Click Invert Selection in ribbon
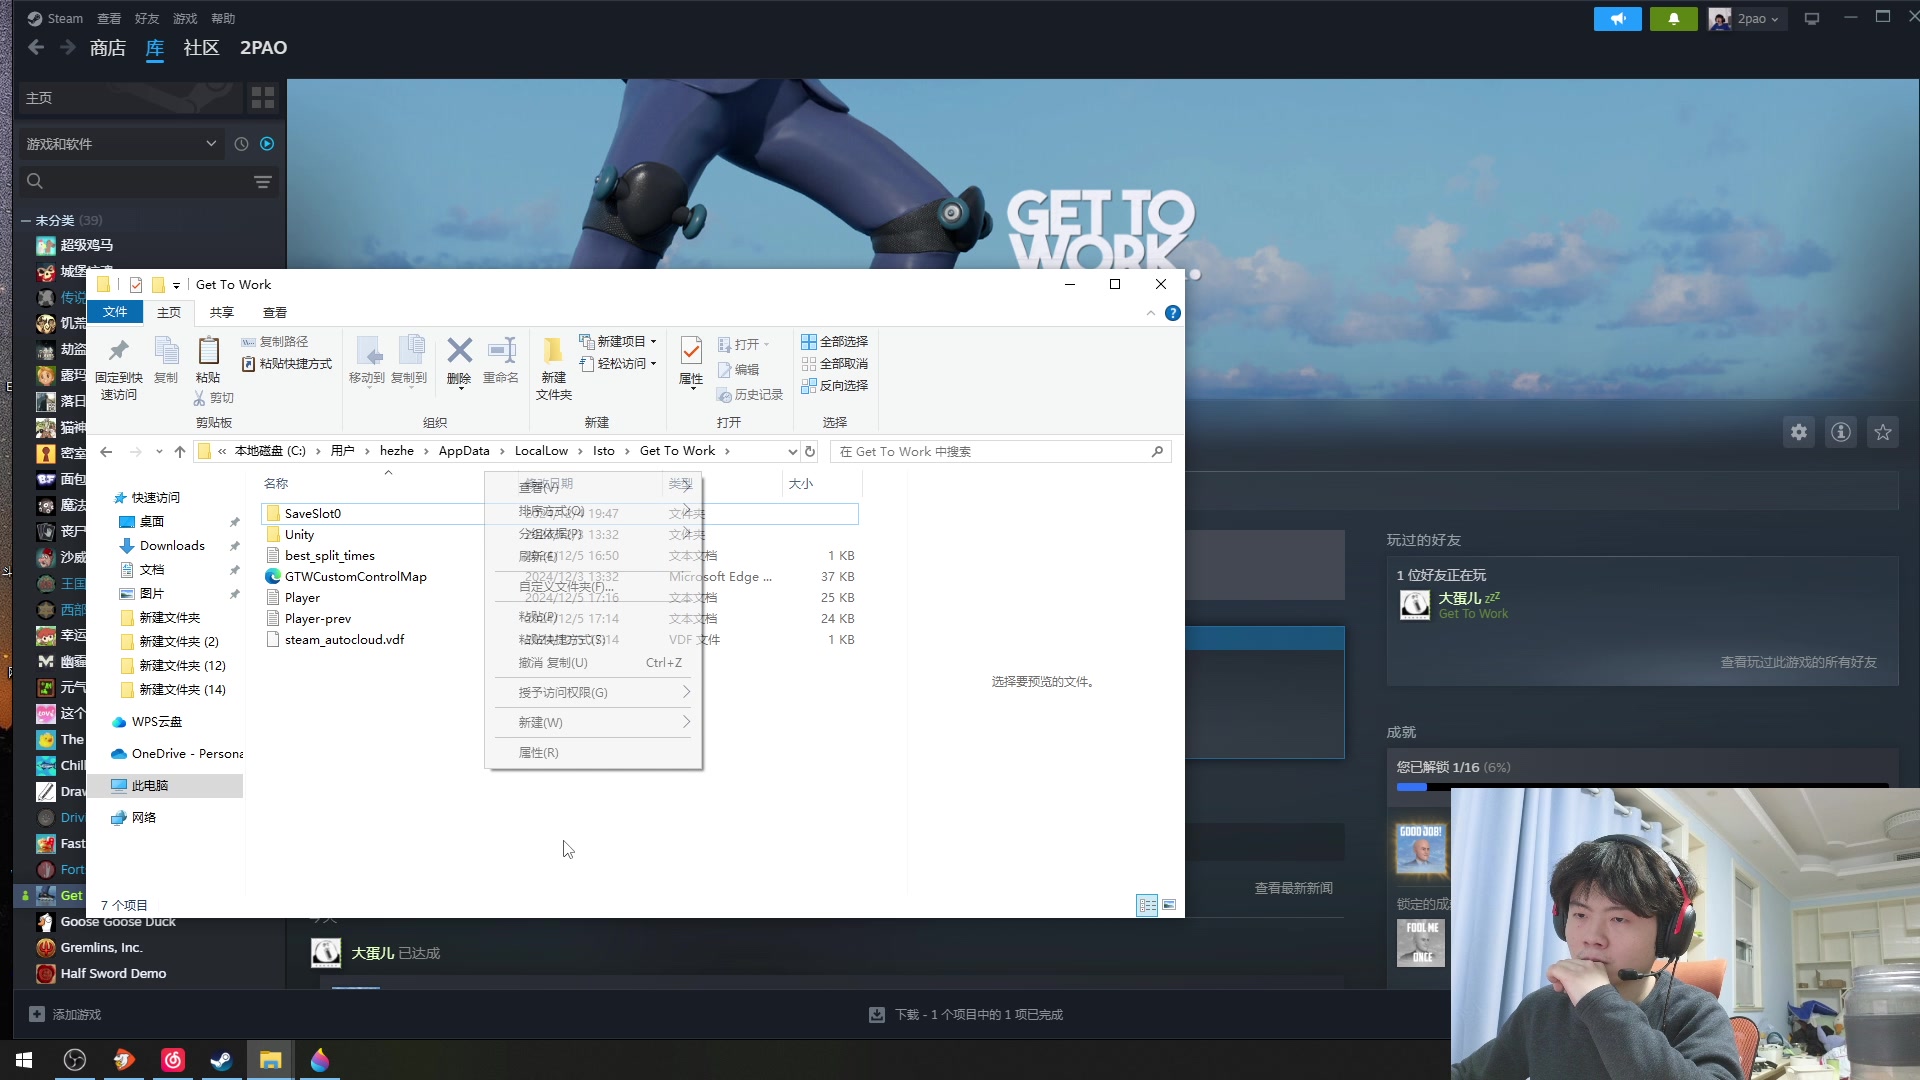The height and width of the screenshot is (1080, 1920). point(834,386)
